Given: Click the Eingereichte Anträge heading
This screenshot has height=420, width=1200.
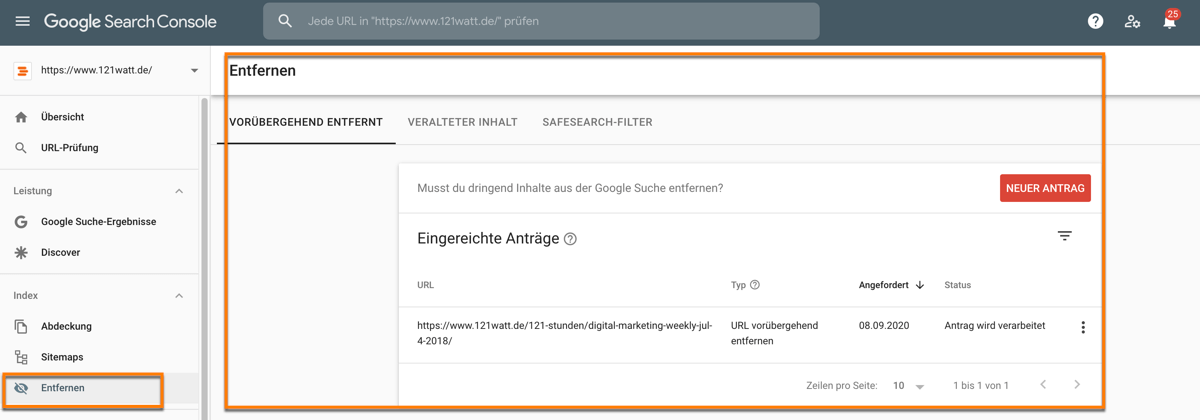Looking at the screenshot, I should coord(488,239).
